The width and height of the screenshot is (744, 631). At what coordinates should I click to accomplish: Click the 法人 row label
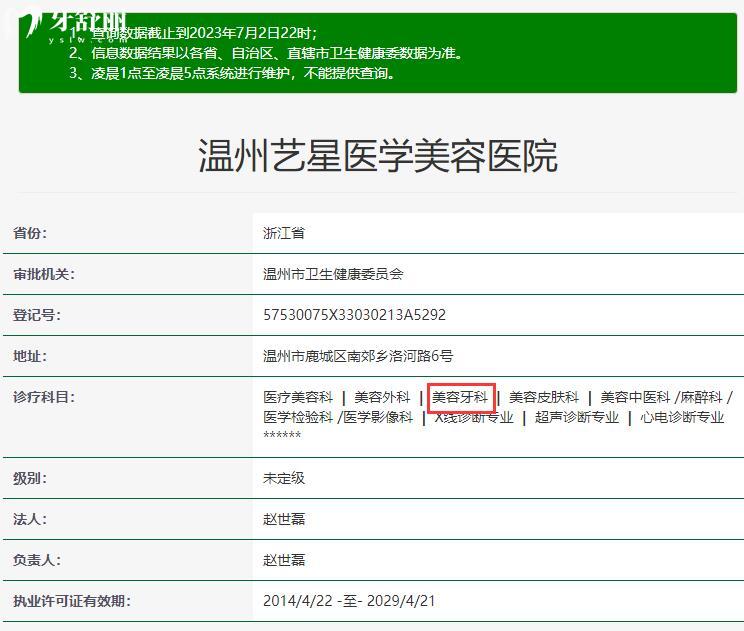click(x=30, y=519)
